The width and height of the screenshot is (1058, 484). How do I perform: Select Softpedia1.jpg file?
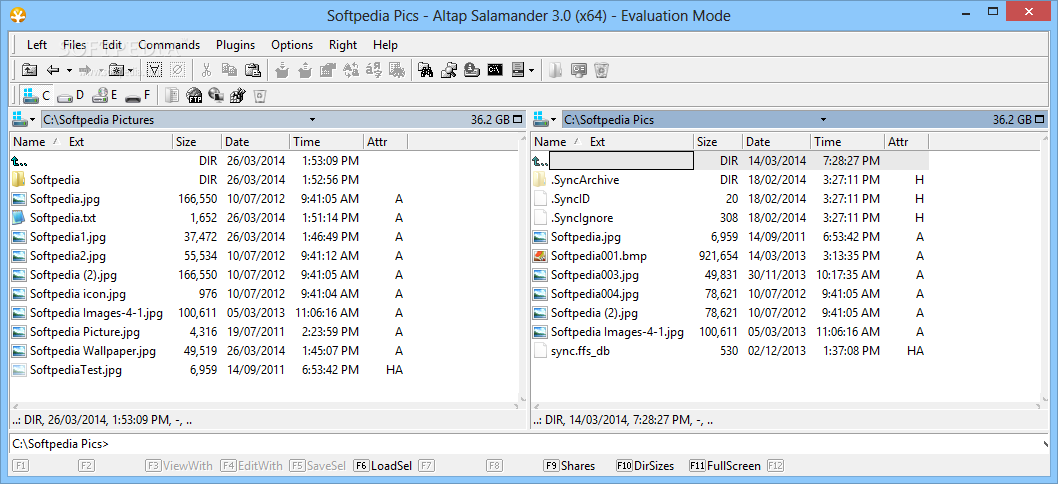[67, 237]
